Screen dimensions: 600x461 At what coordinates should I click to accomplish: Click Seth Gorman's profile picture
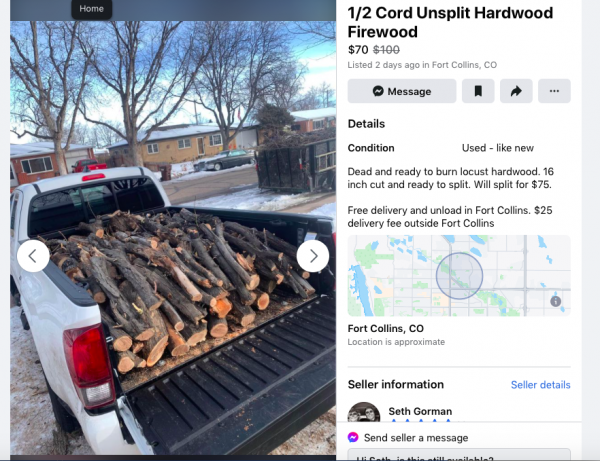[x=364, y=412]
